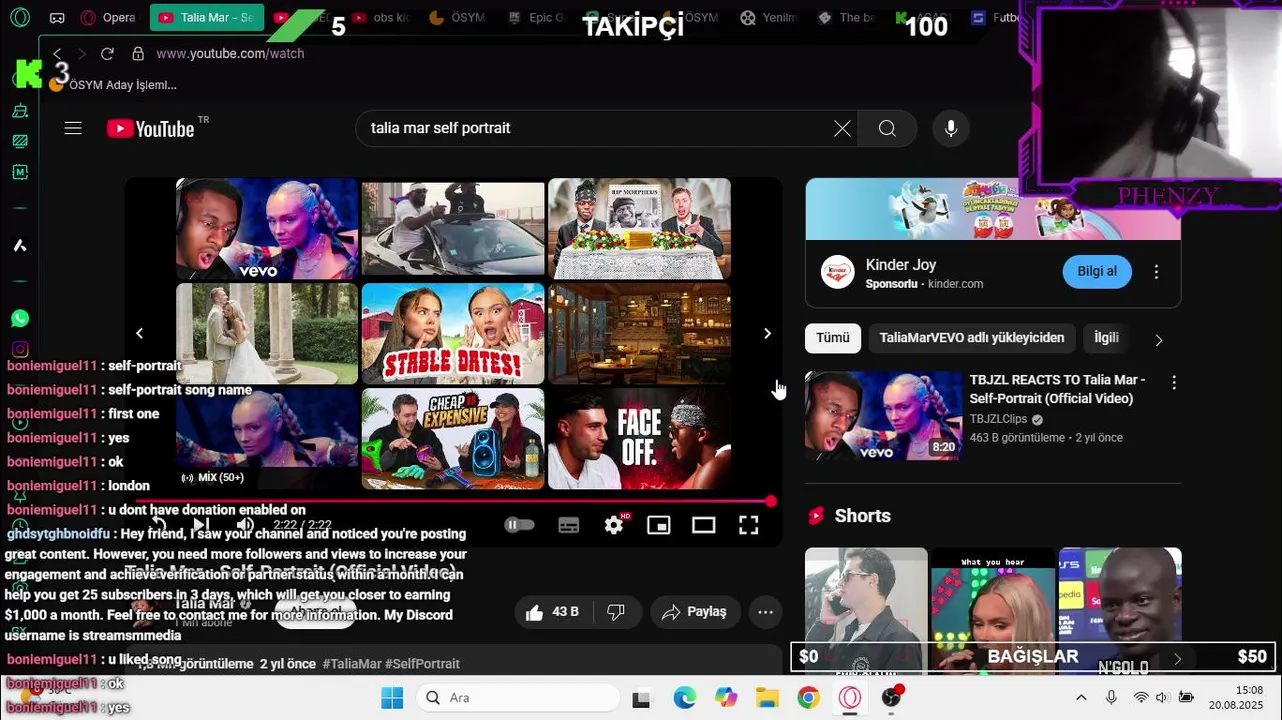
Task: Start voice search with microphone icon
Action: [951, 128]
